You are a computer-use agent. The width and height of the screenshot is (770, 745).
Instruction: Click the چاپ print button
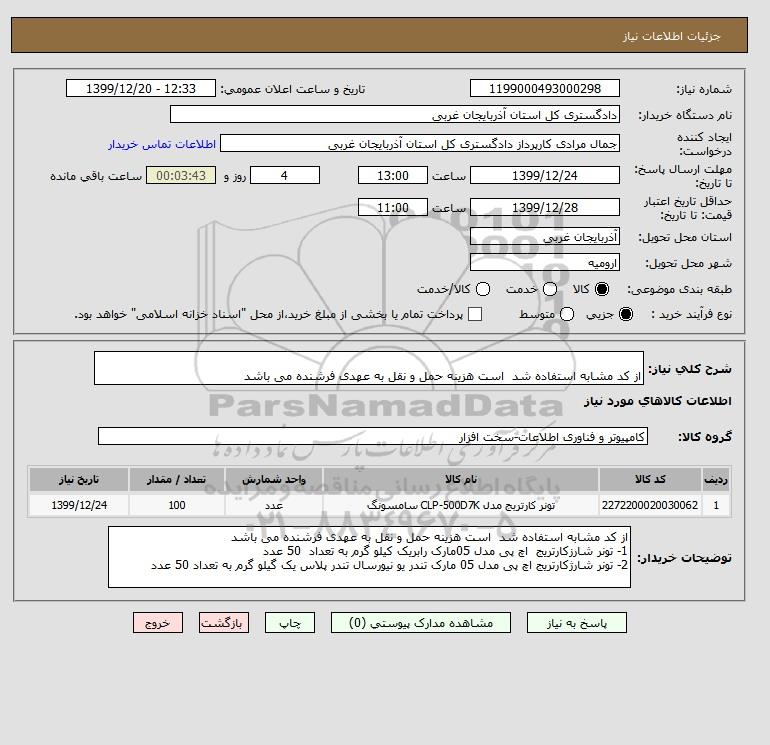point(290,623)
